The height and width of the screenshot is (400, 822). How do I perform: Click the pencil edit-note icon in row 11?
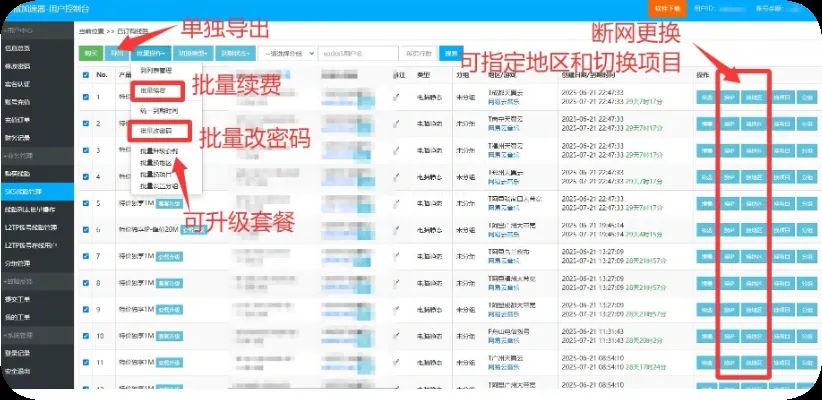(x=397, y=362)
